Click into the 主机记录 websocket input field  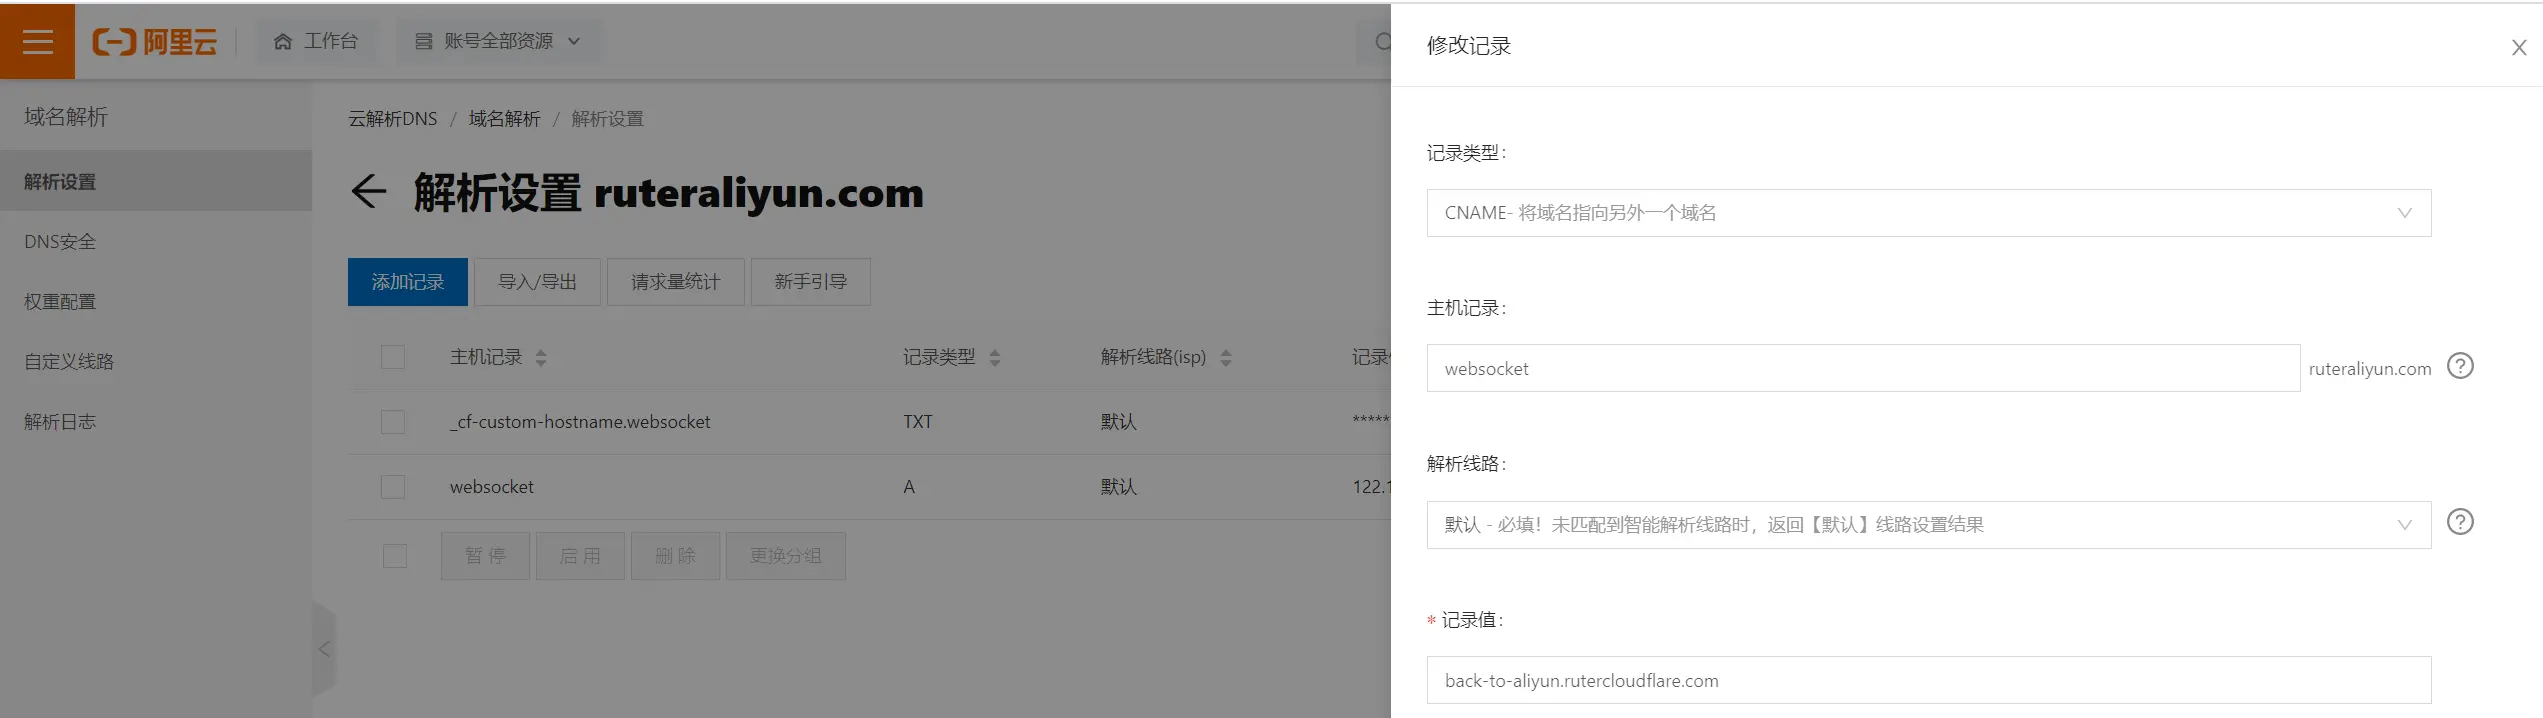pos(1863,368)
